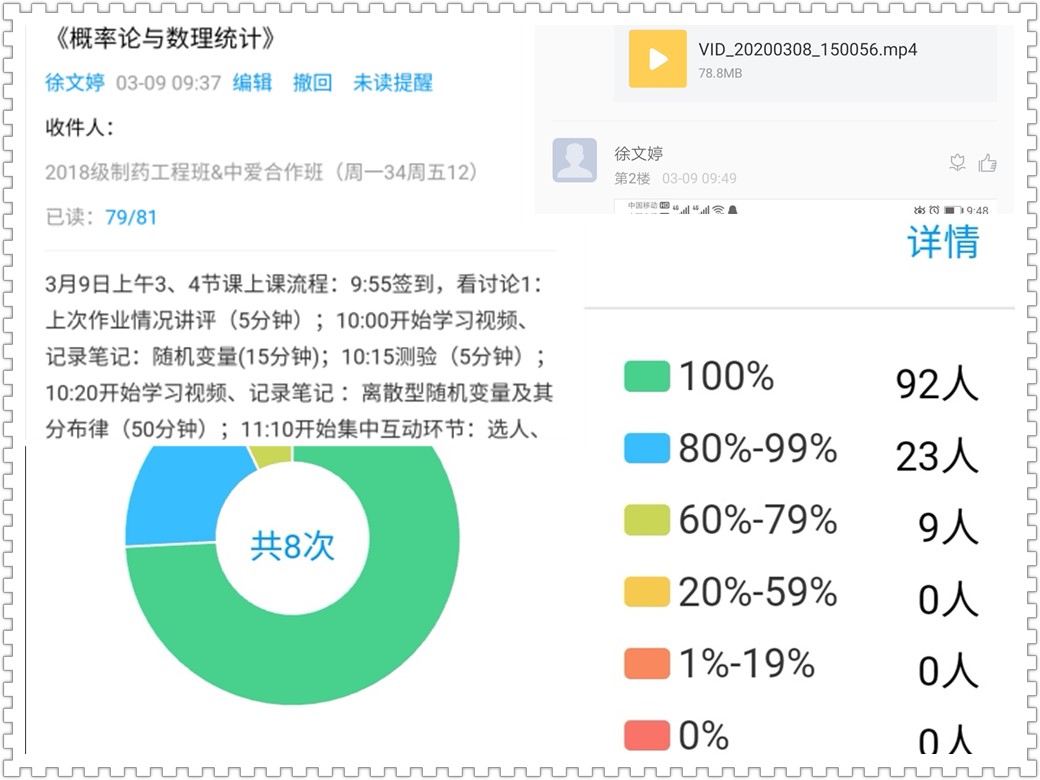
Task: Send a 未读提醒 unread reminder
Action: pyautogui.click(x=393, y=83)
